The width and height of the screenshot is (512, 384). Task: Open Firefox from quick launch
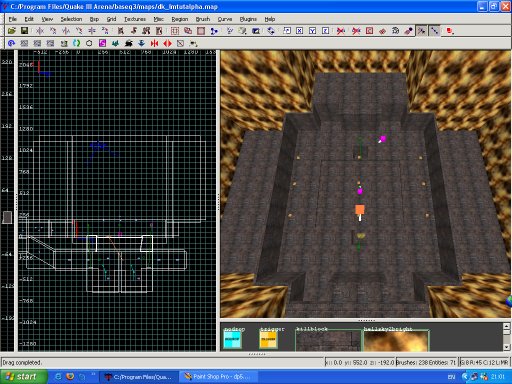point(70,377)
